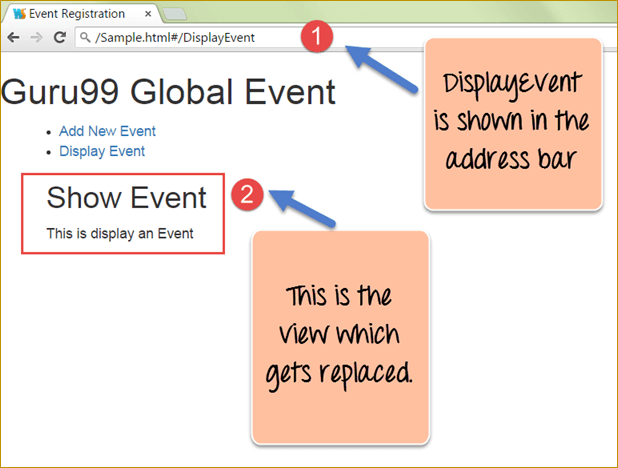The width and height of the screenshot is (618, 468).
Task: Reload the page with the refresh icon
Action: point(59,37)
